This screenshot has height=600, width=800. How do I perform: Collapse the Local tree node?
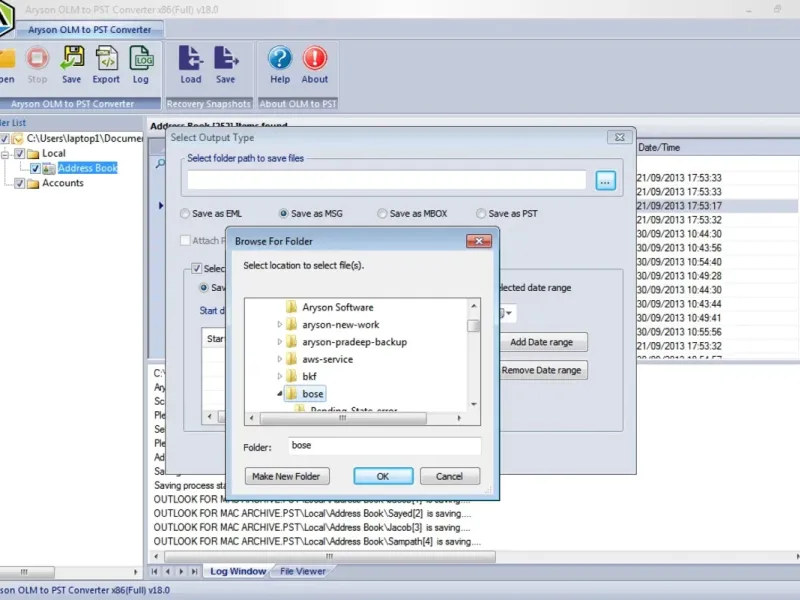[x=5, y=154]
